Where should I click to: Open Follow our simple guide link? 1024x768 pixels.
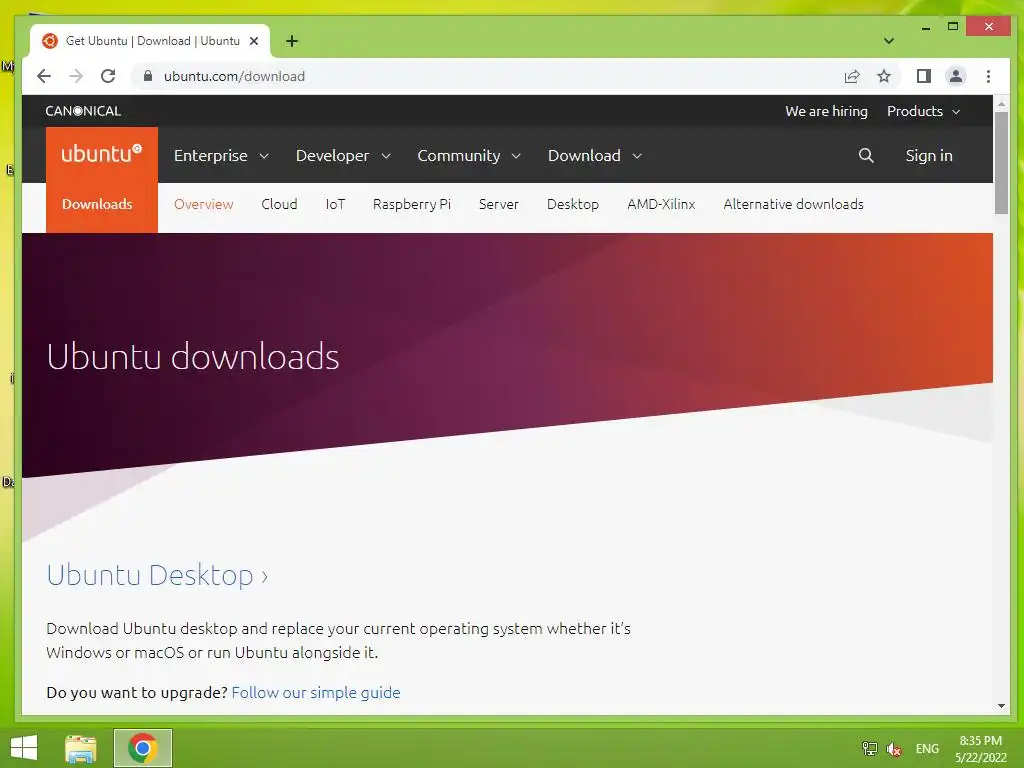pyautogui.click(x=315, y=692)
